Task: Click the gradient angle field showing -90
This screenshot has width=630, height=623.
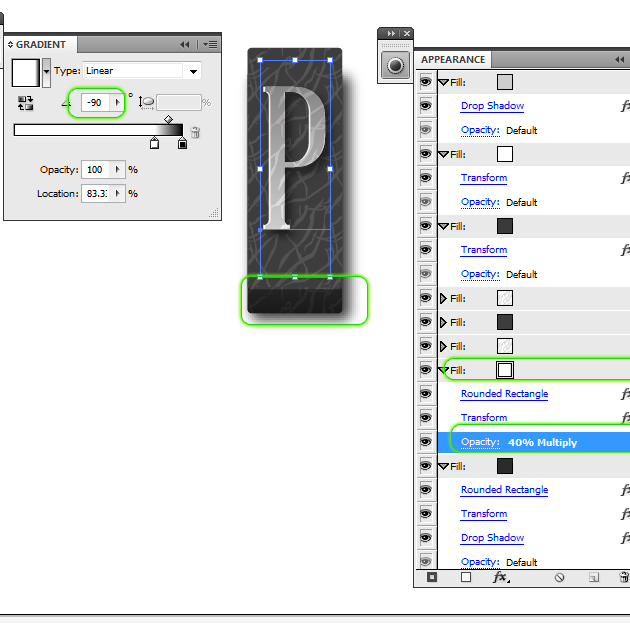Action: pos(96,103)
